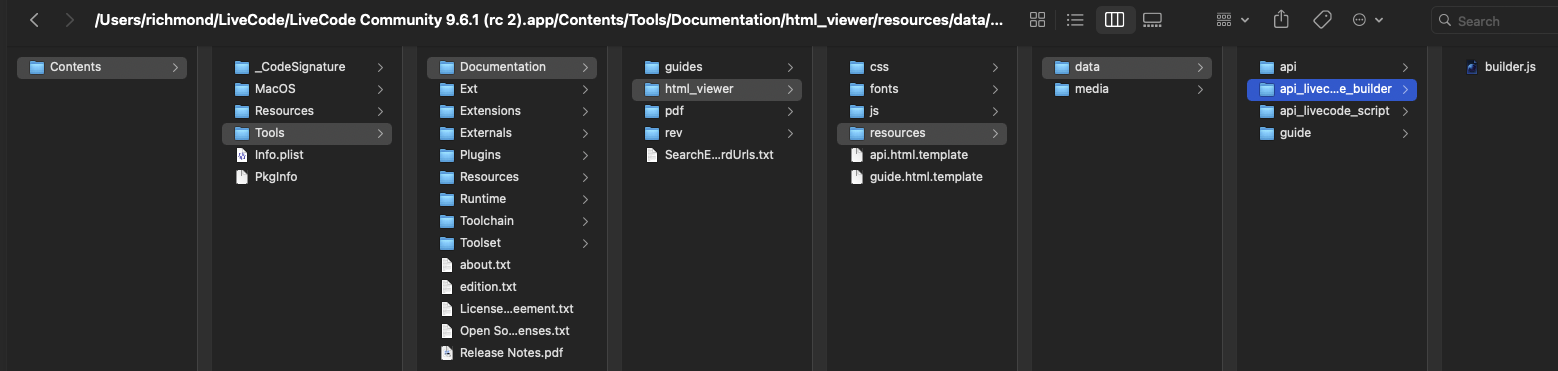Open the rev folder

717,133
